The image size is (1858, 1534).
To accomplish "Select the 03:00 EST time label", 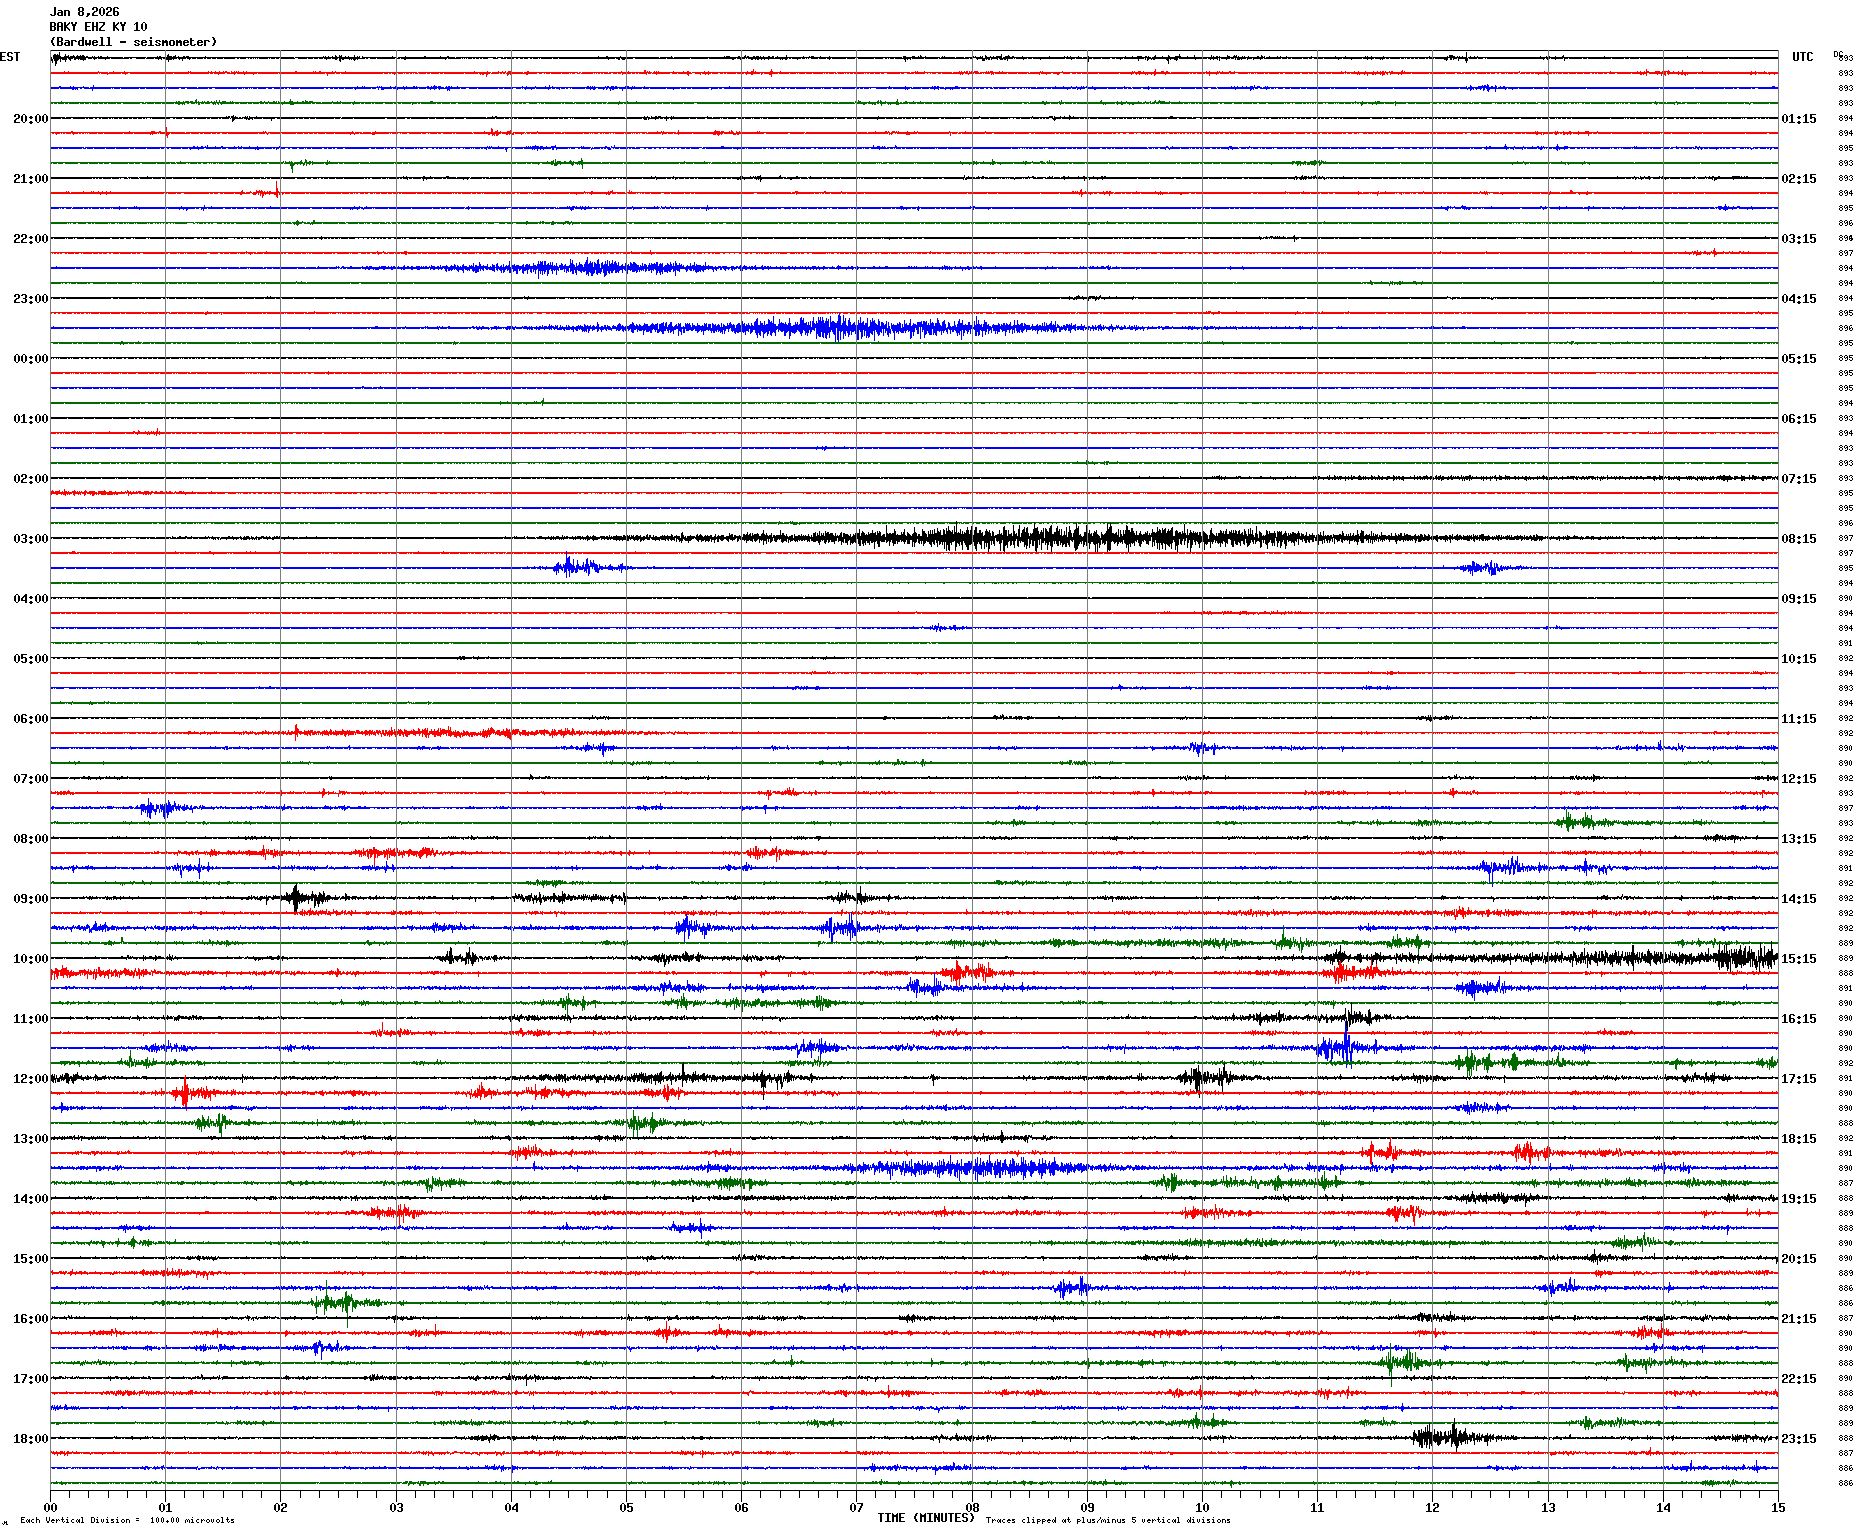I will pos(30,539).
